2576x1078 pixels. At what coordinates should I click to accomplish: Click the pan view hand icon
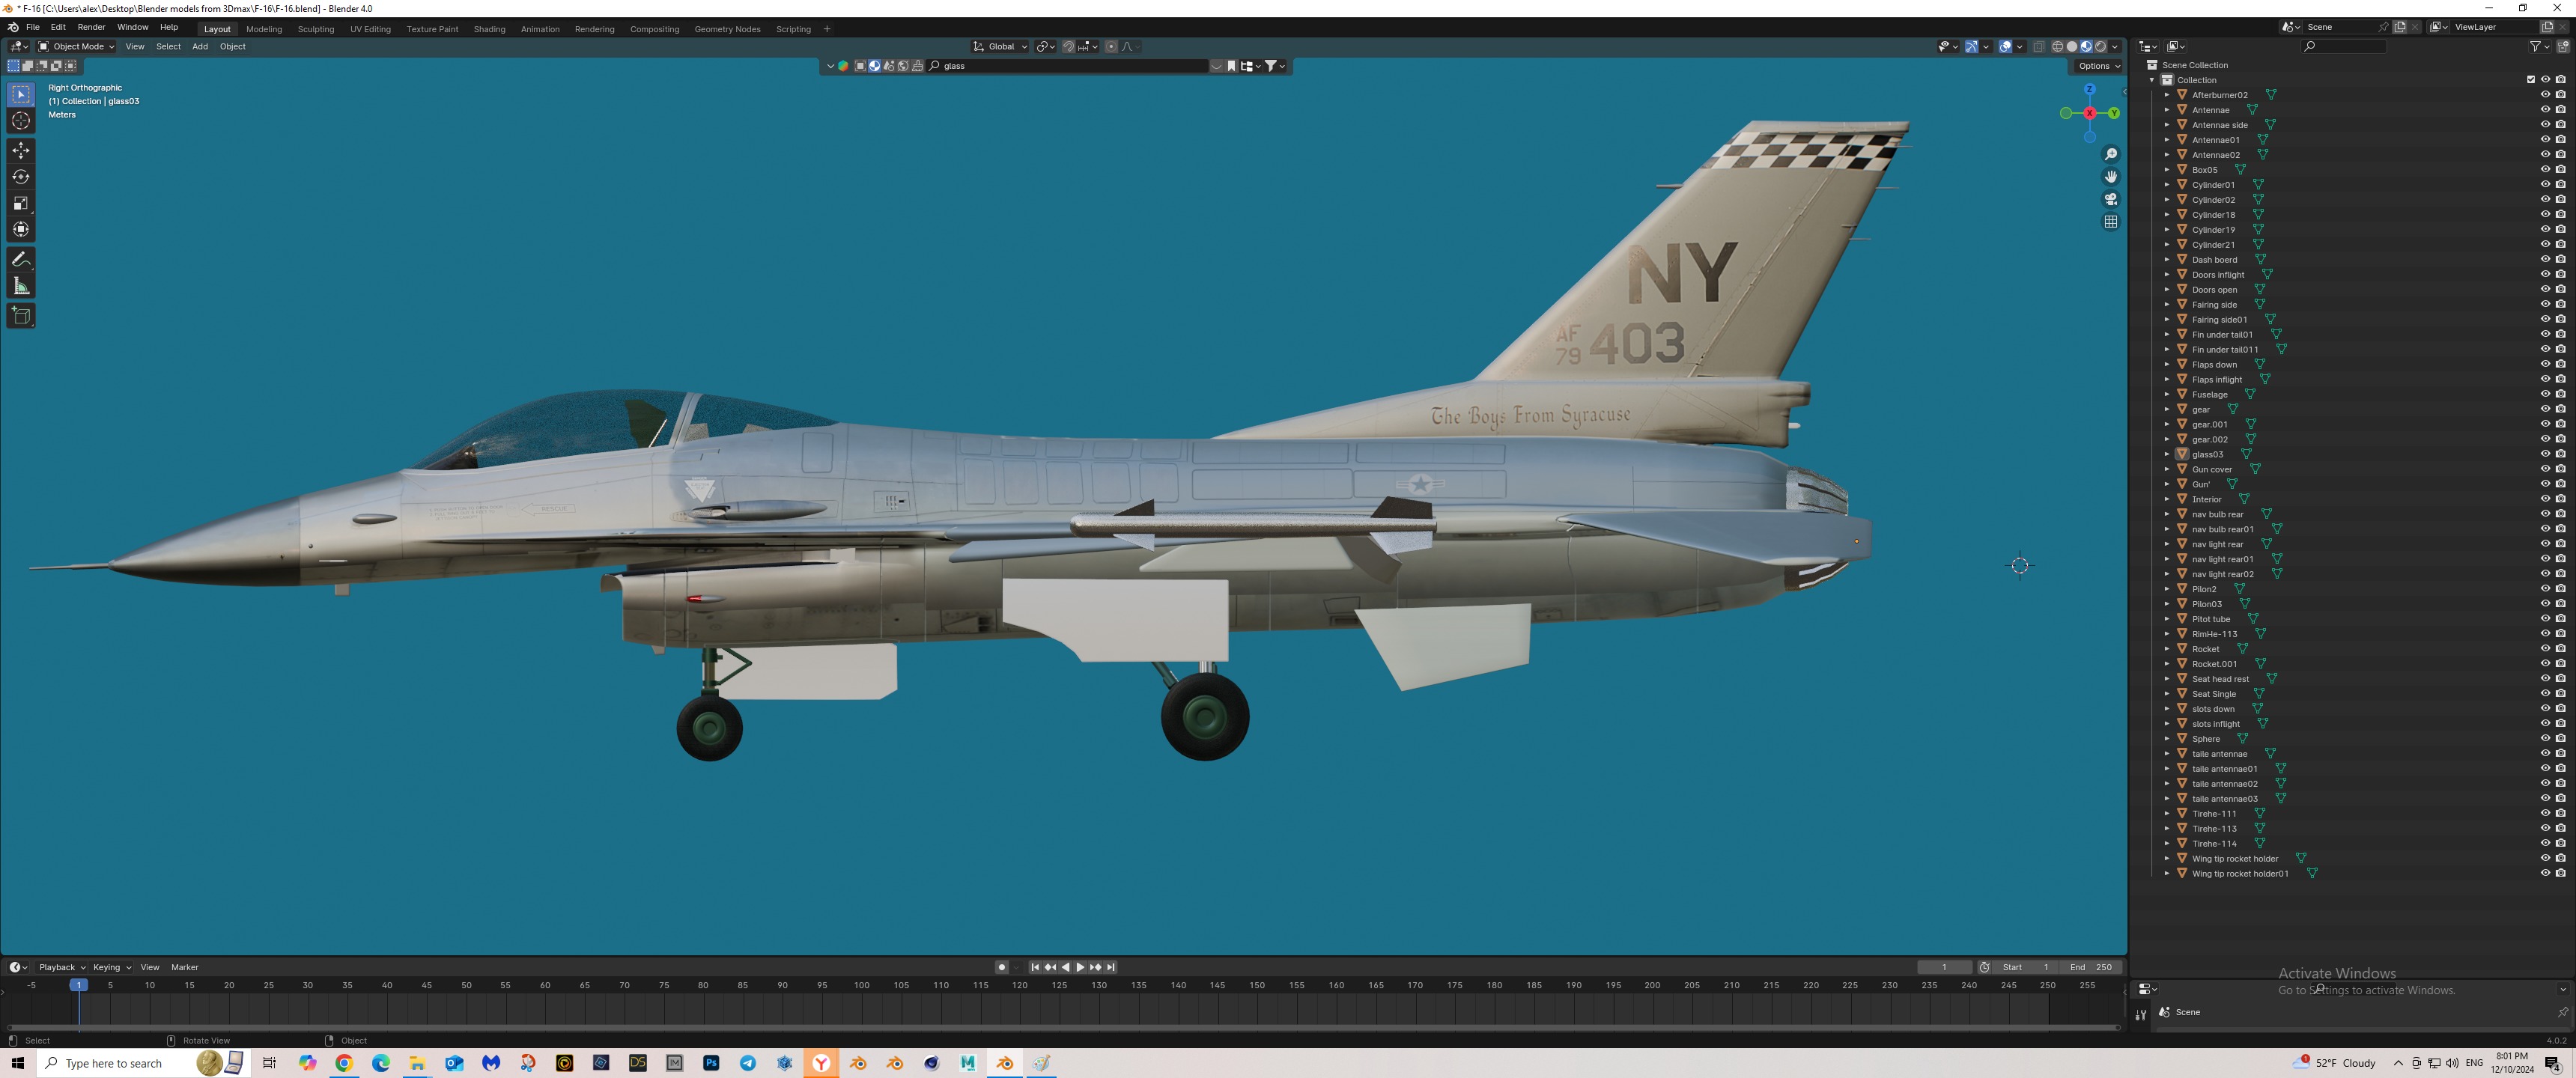2110,177
